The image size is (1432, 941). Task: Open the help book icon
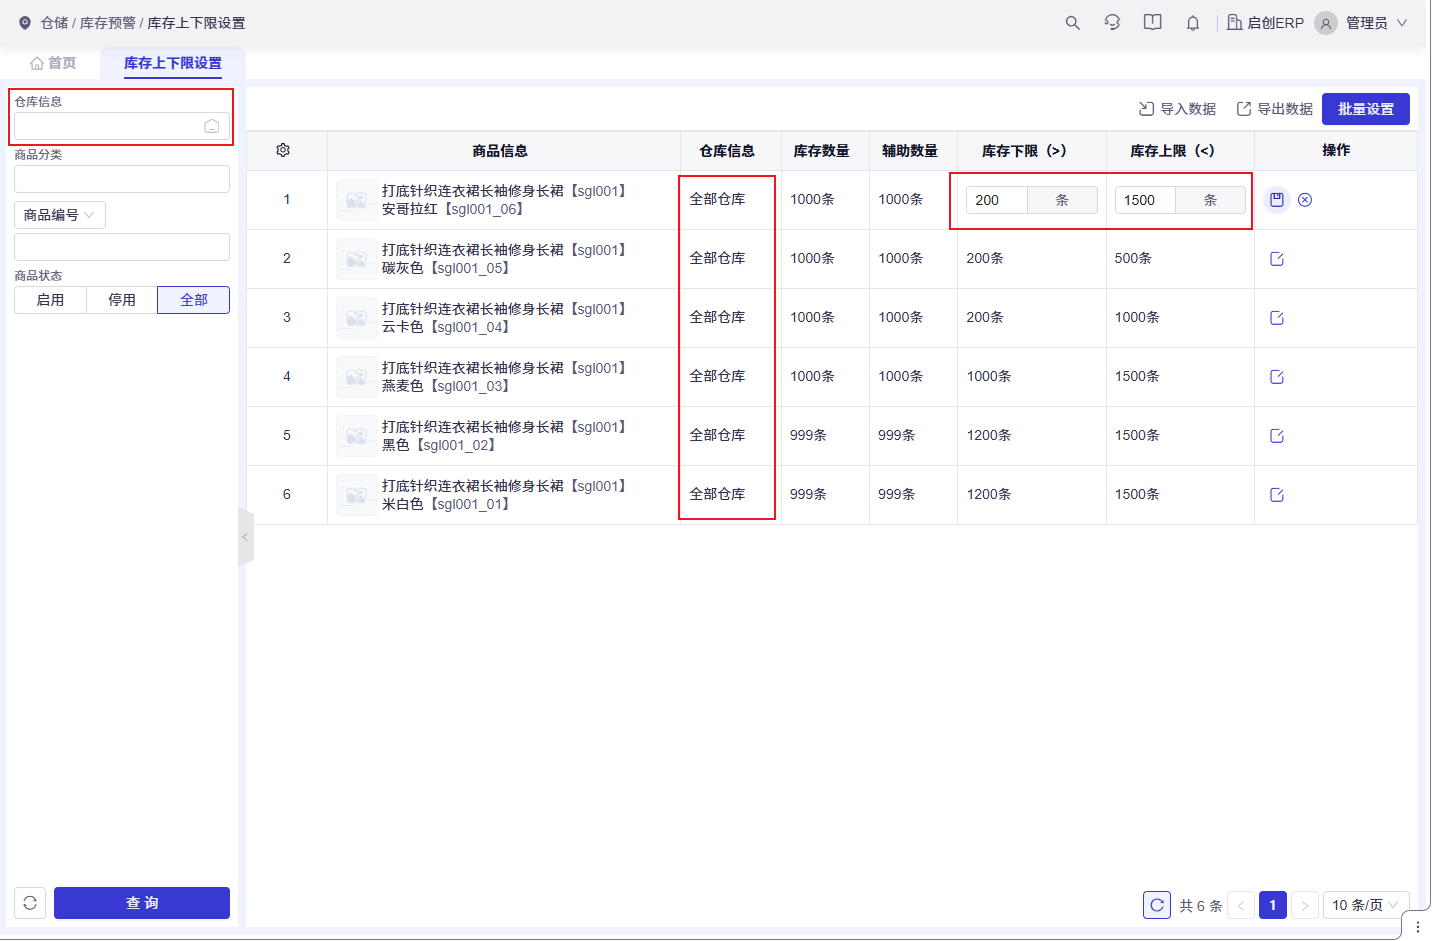point(1152,22)
